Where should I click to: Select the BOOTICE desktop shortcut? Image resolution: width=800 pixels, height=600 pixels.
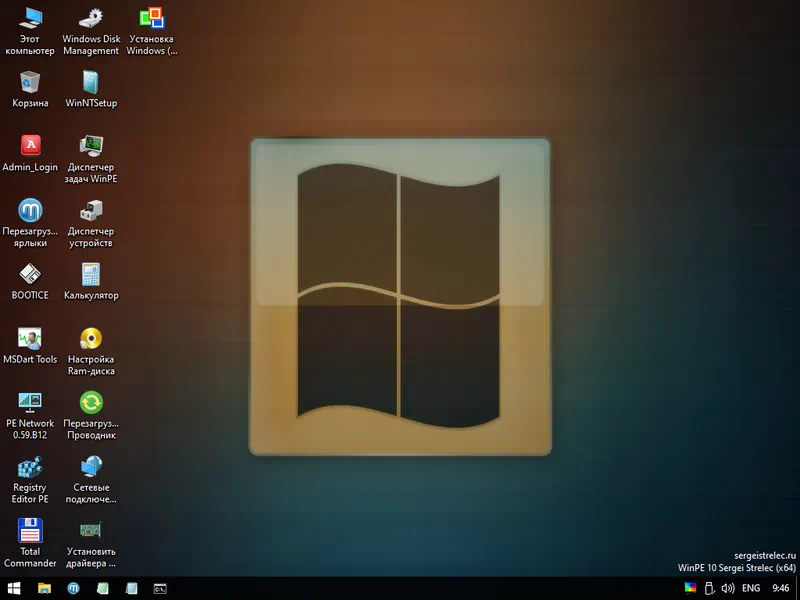(30, 282)
